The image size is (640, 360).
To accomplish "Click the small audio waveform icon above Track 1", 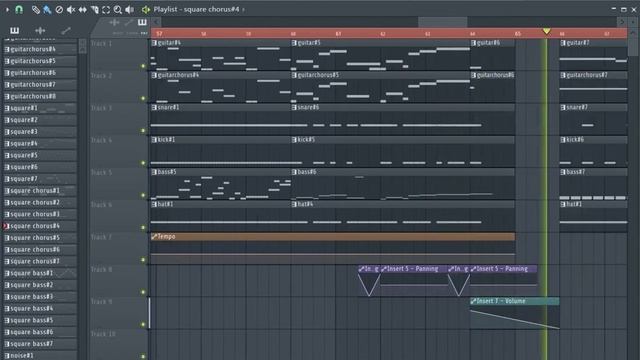I will (x=114, y=22).
